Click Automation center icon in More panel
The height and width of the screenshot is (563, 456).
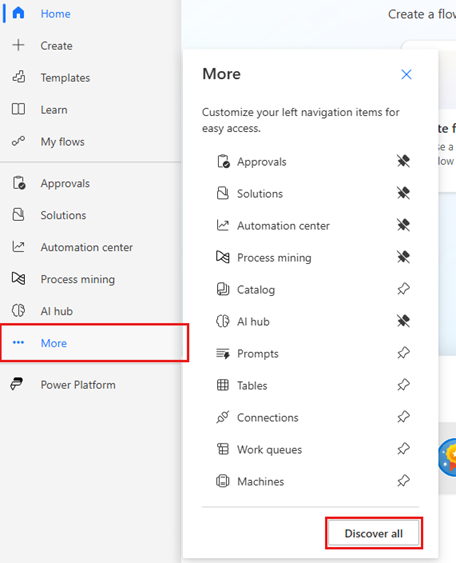[223, 225]
